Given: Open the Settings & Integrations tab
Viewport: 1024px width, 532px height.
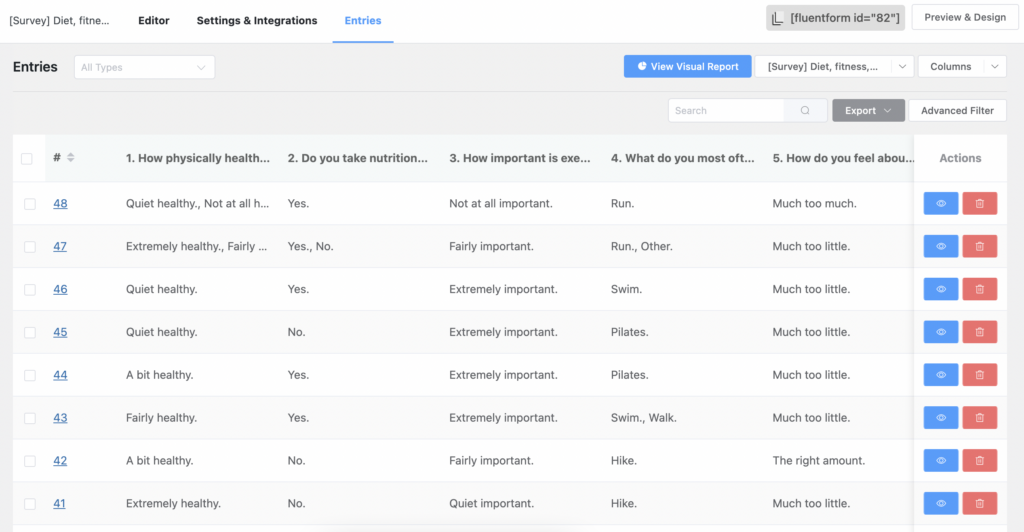Looking at the screenshot, I should [256, 20].
